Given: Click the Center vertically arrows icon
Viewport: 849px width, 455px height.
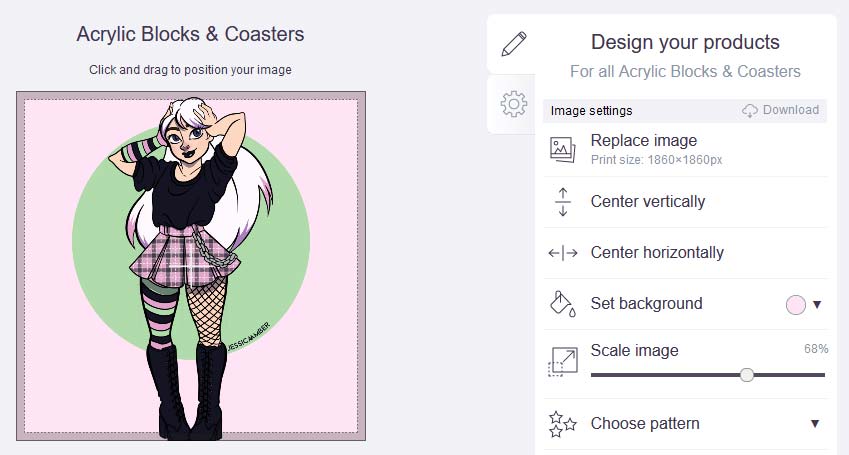Looking at the screenshot, I should coord(563,202).
